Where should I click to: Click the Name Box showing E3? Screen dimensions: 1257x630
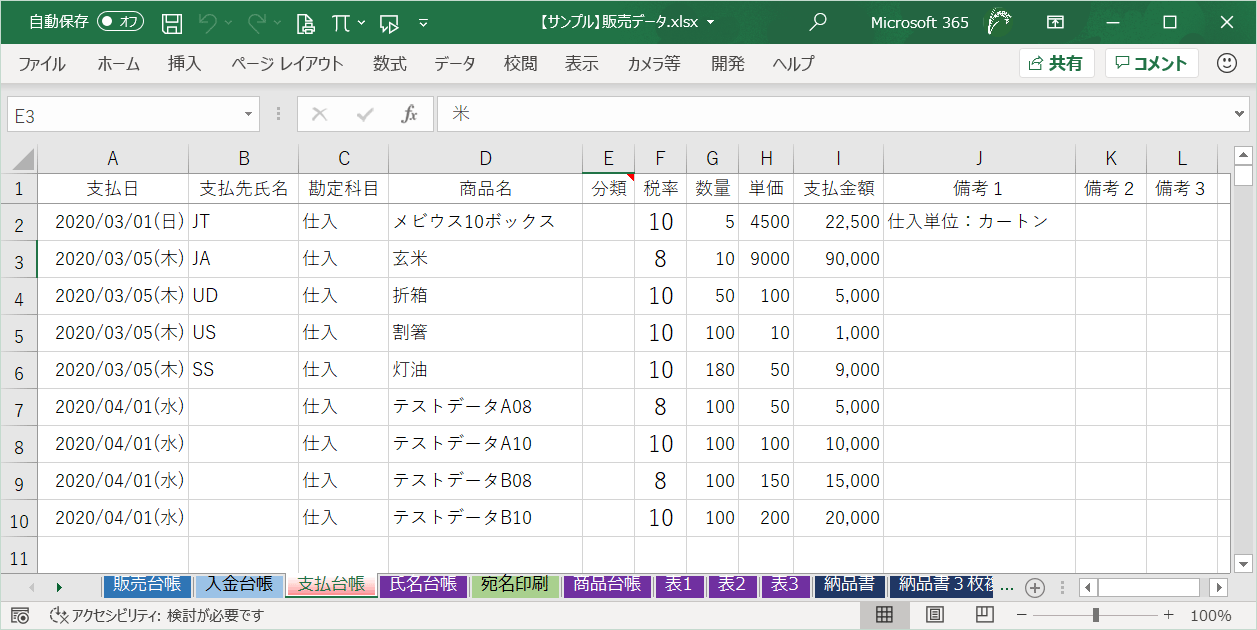click(122, 115)
